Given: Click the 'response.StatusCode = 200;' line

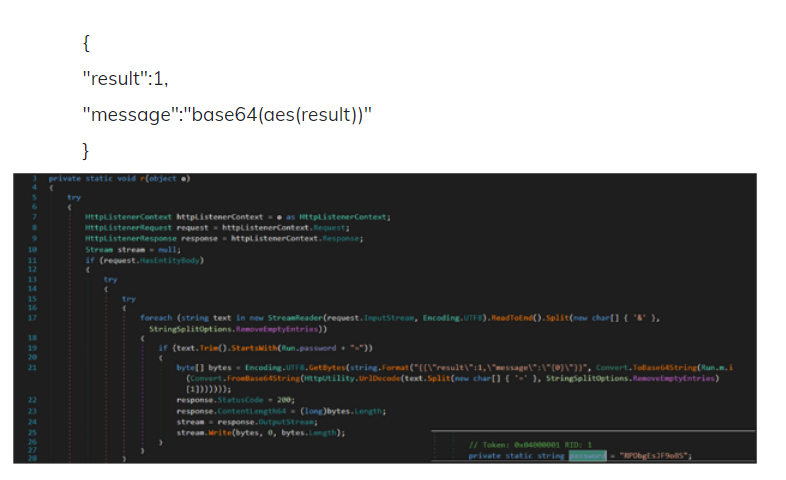Looking at the screenshot, I should click(x=236, y=400).
